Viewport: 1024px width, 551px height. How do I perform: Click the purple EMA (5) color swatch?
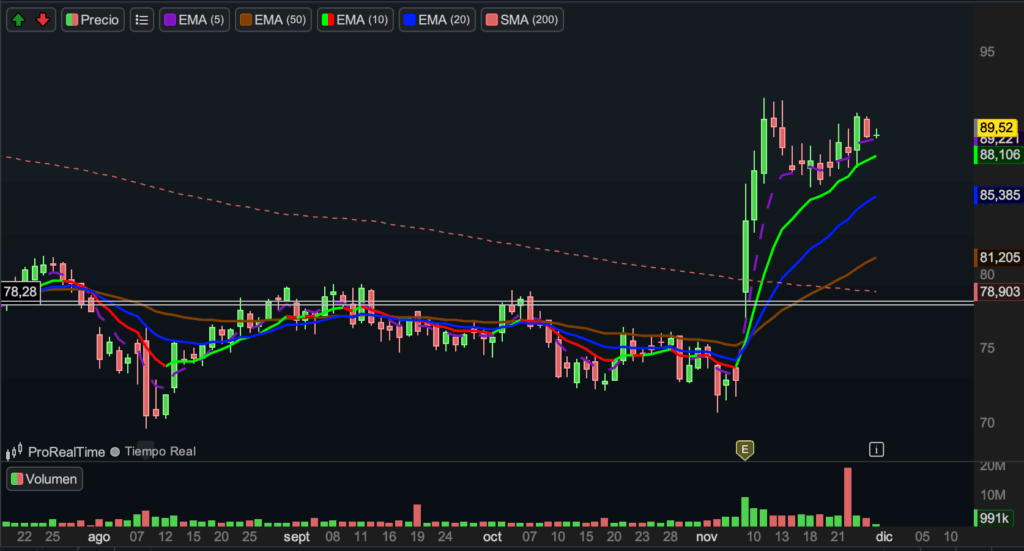[170, 19]
